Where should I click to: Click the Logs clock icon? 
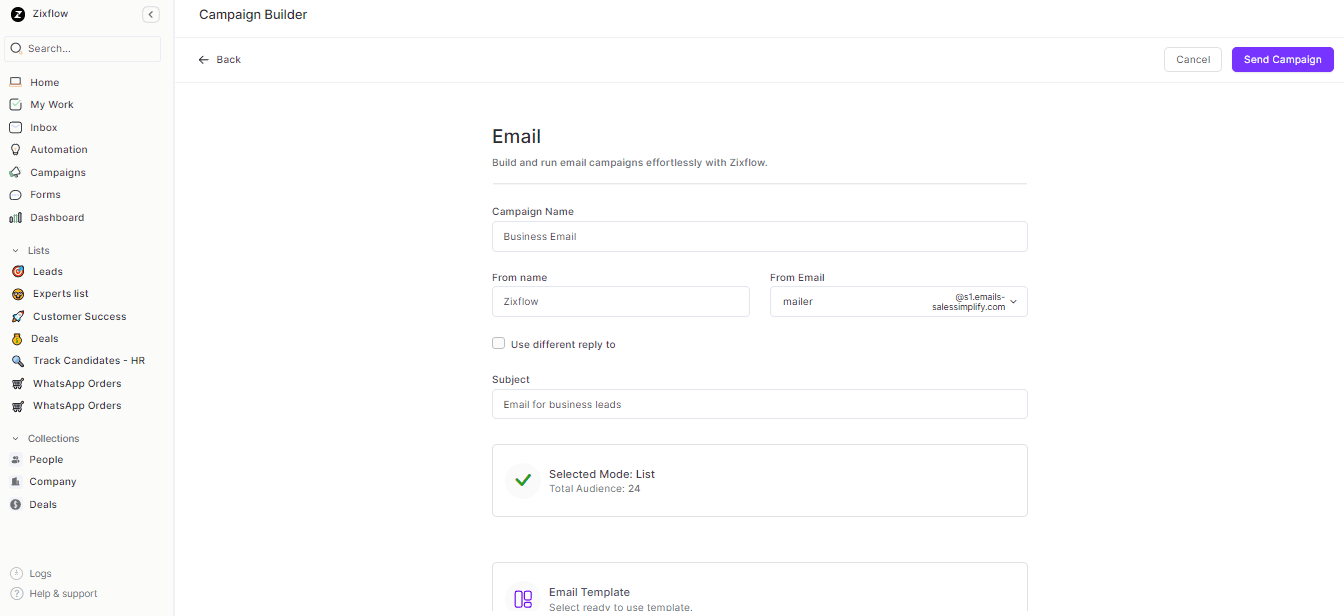pyautogui.click(x=16, y=574)
